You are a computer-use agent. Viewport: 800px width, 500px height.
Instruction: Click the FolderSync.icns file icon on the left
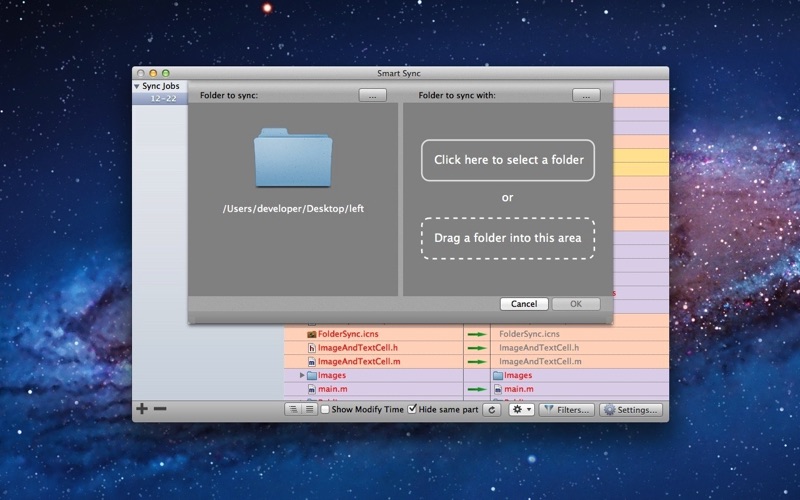[x=312, y=334]
